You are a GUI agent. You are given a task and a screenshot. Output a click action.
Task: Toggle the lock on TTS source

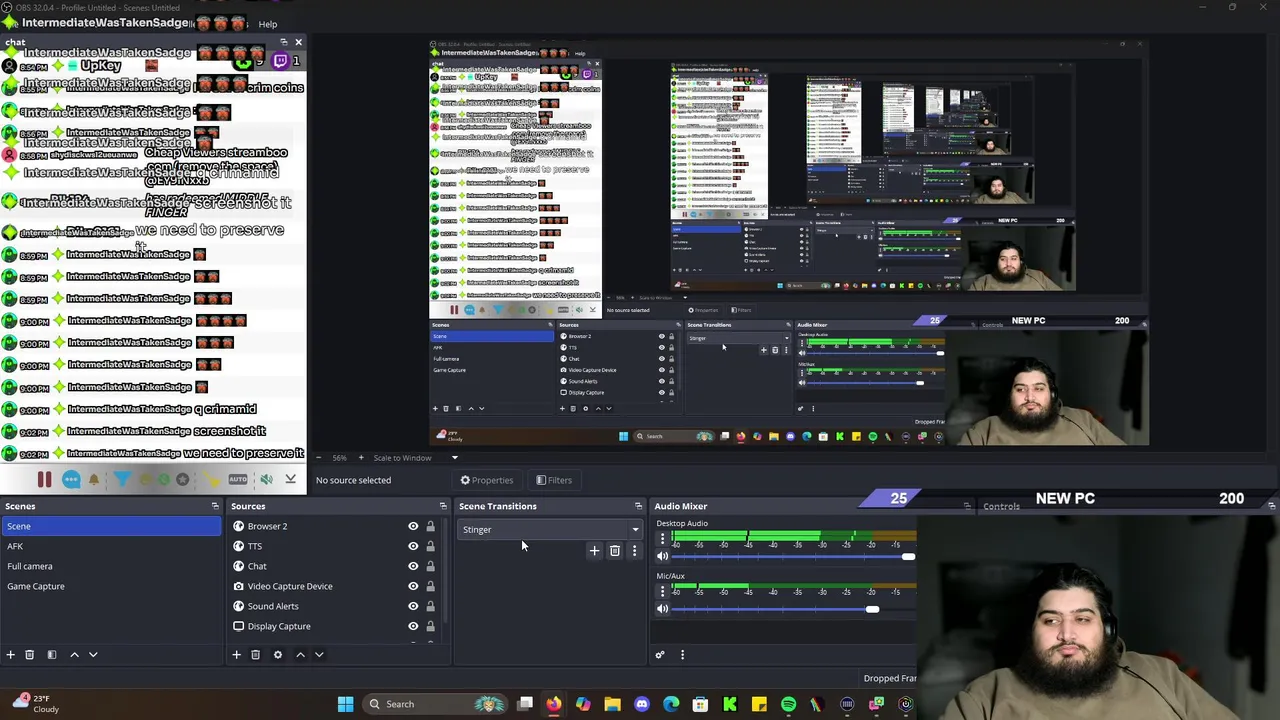tap(431, 546)
